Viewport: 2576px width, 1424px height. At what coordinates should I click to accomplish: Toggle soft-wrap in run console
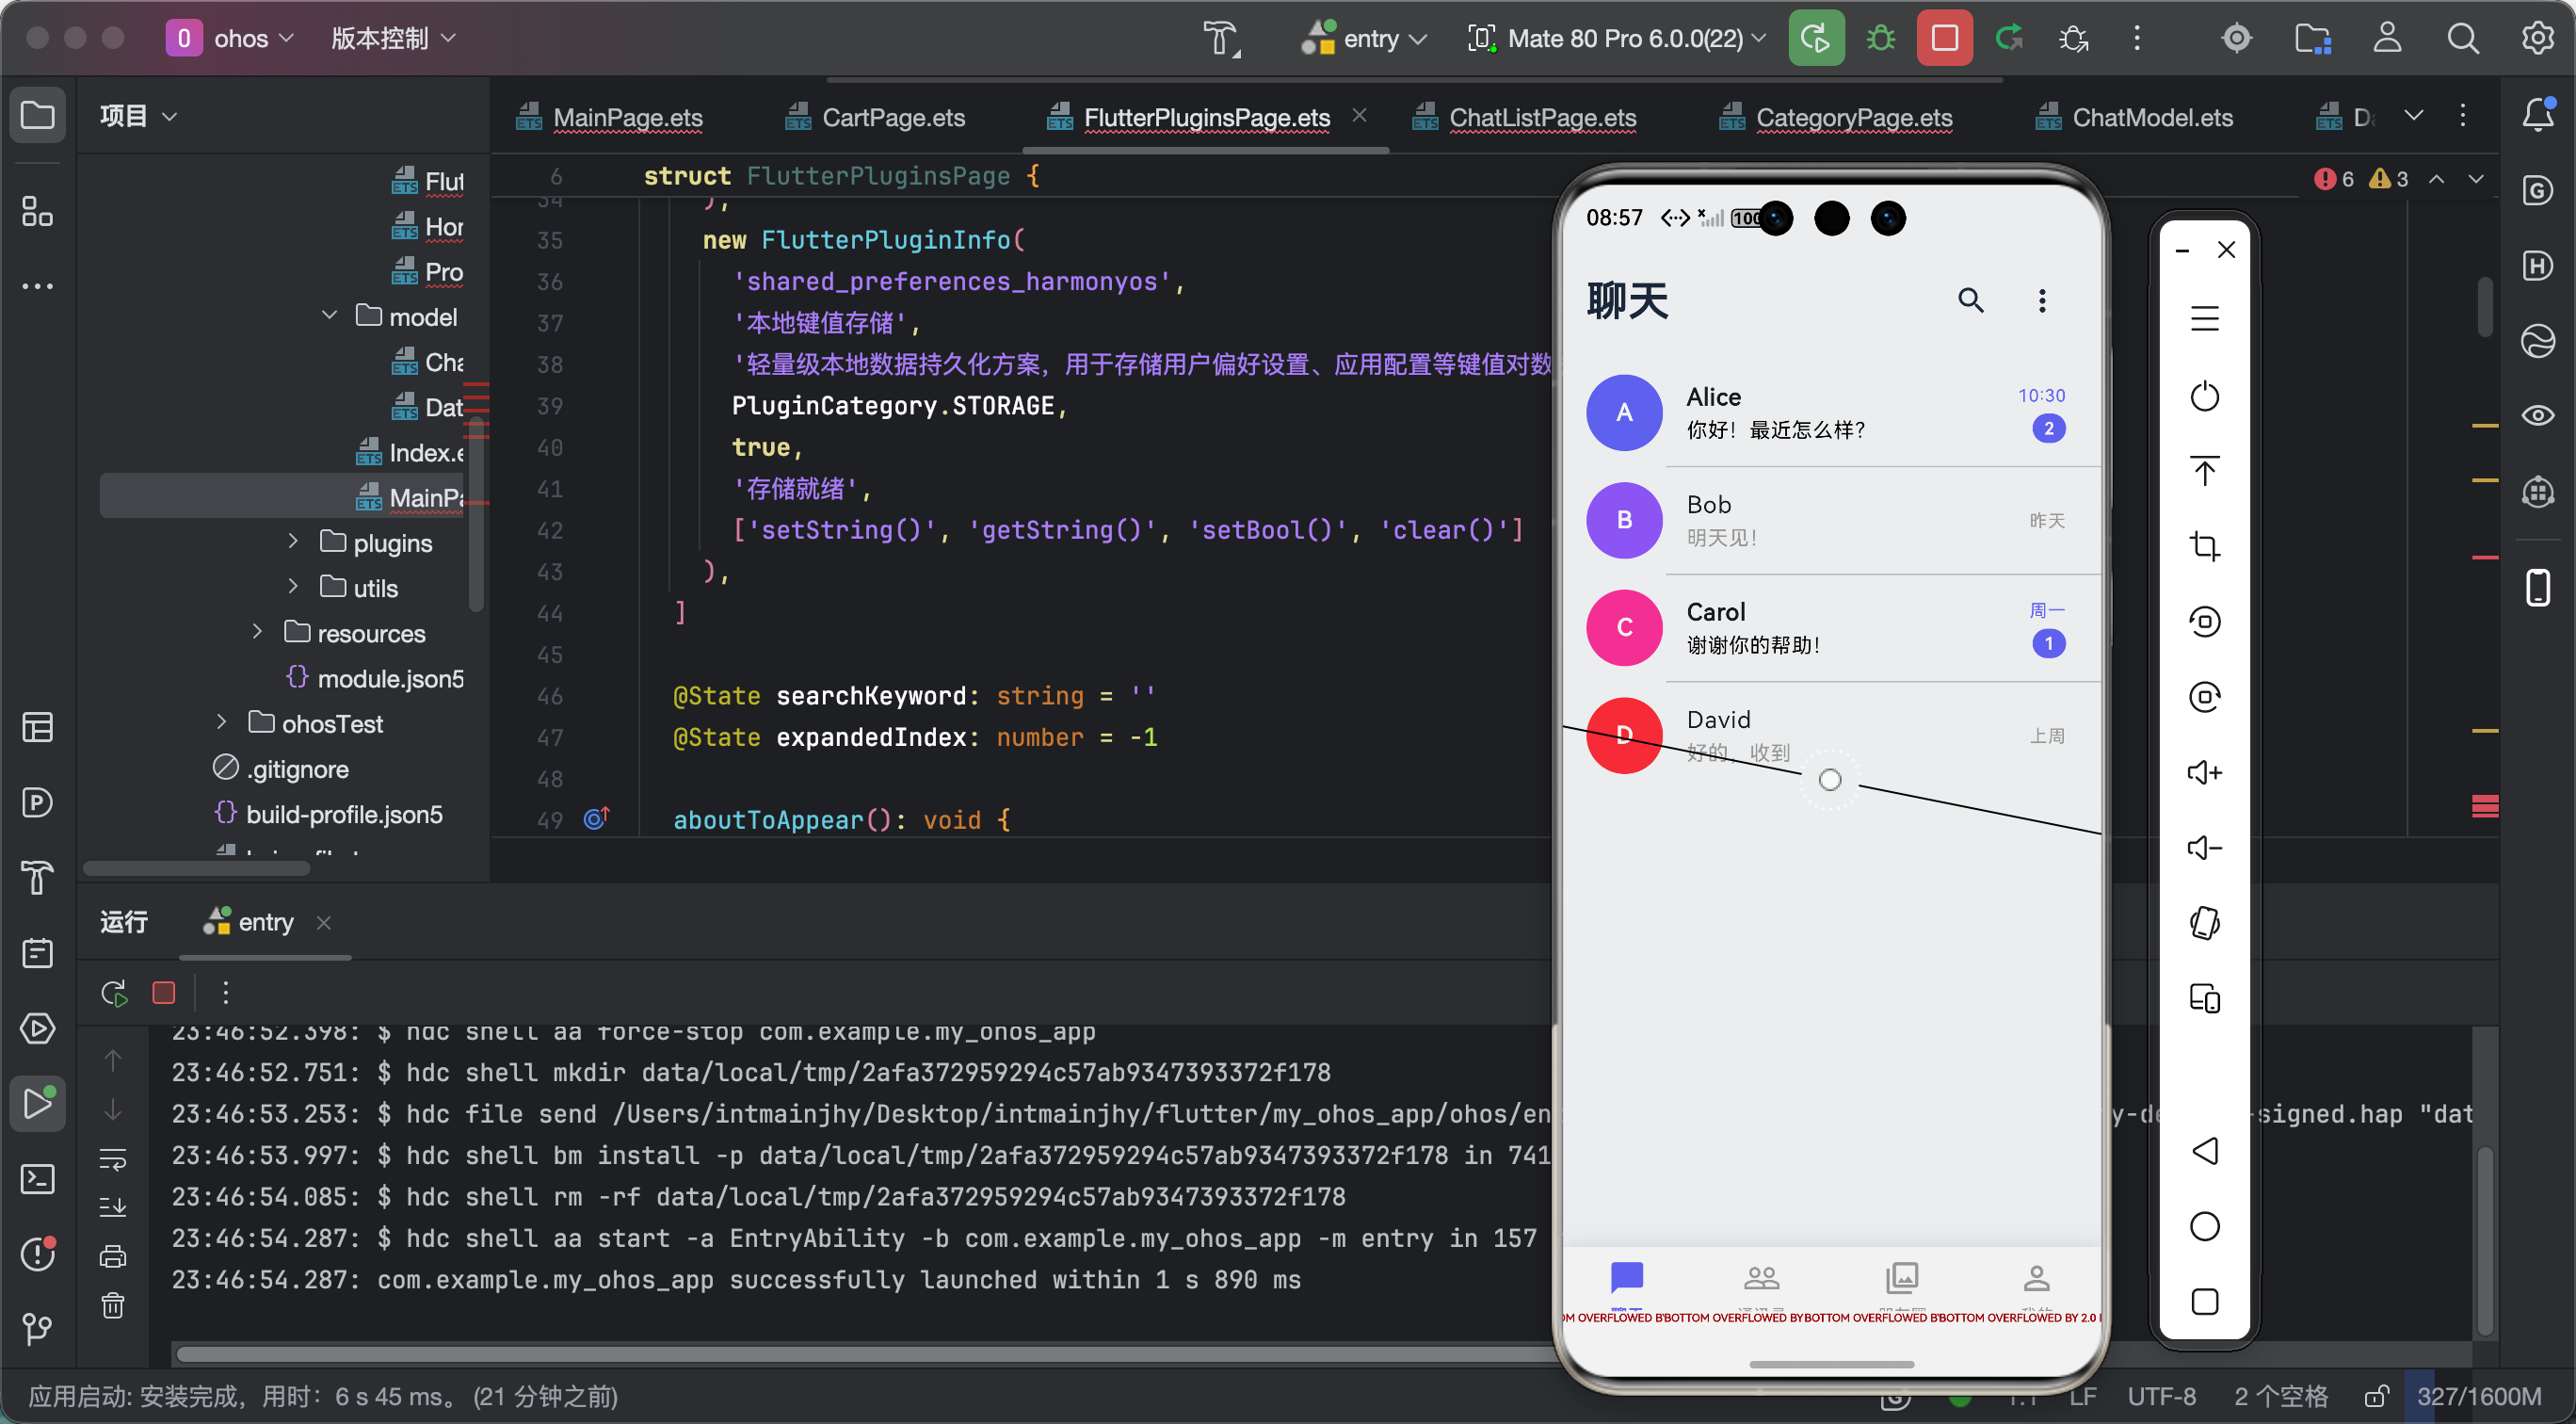113,1159
